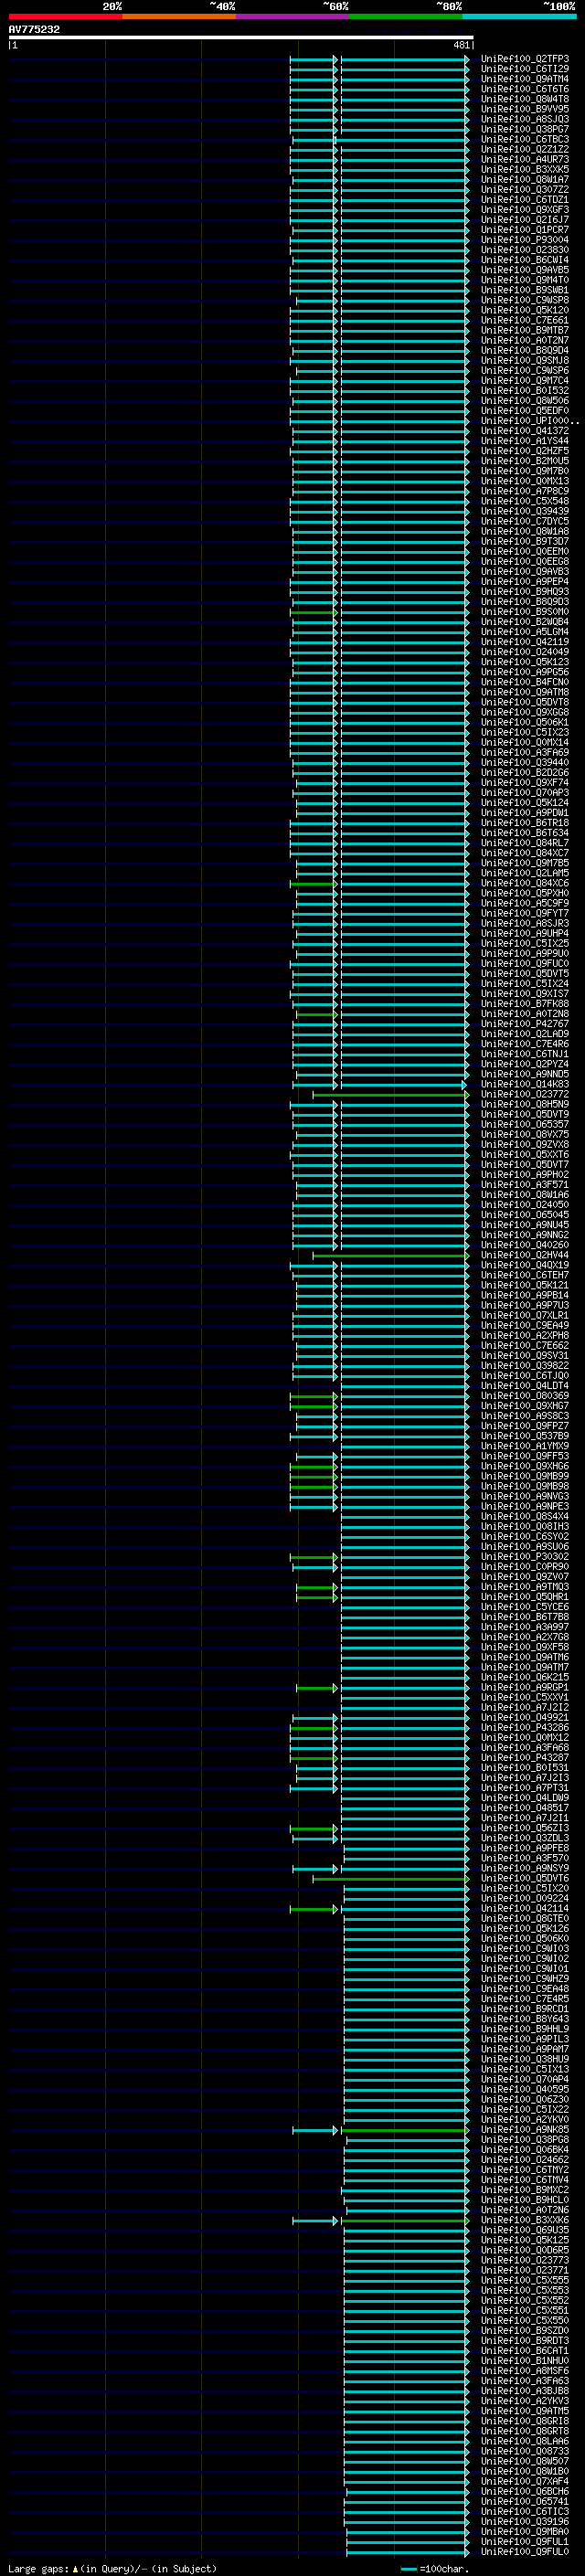Select the white query length bar
The height and width of the screenshot is (2576, 585).
pos(240,37)
